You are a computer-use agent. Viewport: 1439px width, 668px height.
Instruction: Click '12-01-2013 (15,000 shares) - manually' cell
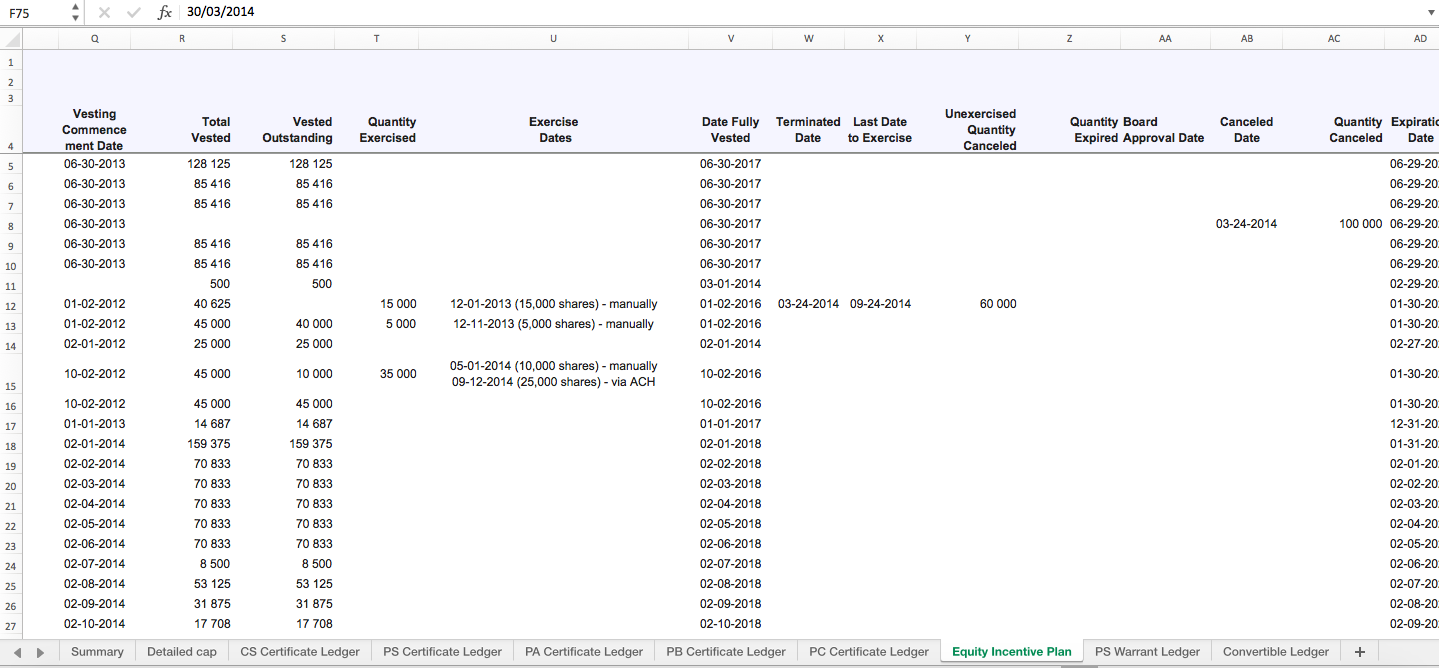coord(553,304)
